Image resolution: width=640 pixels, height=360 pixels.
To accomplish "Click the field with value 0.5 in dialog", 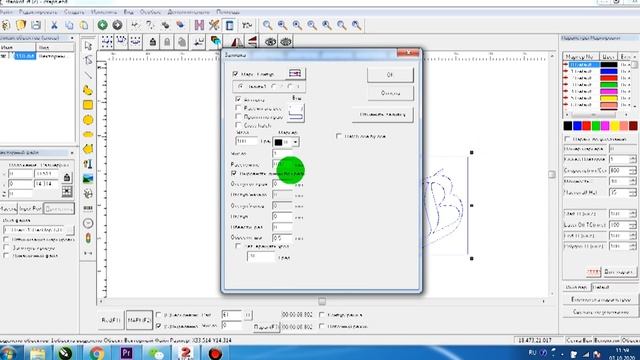I will (x=282, y=238).
